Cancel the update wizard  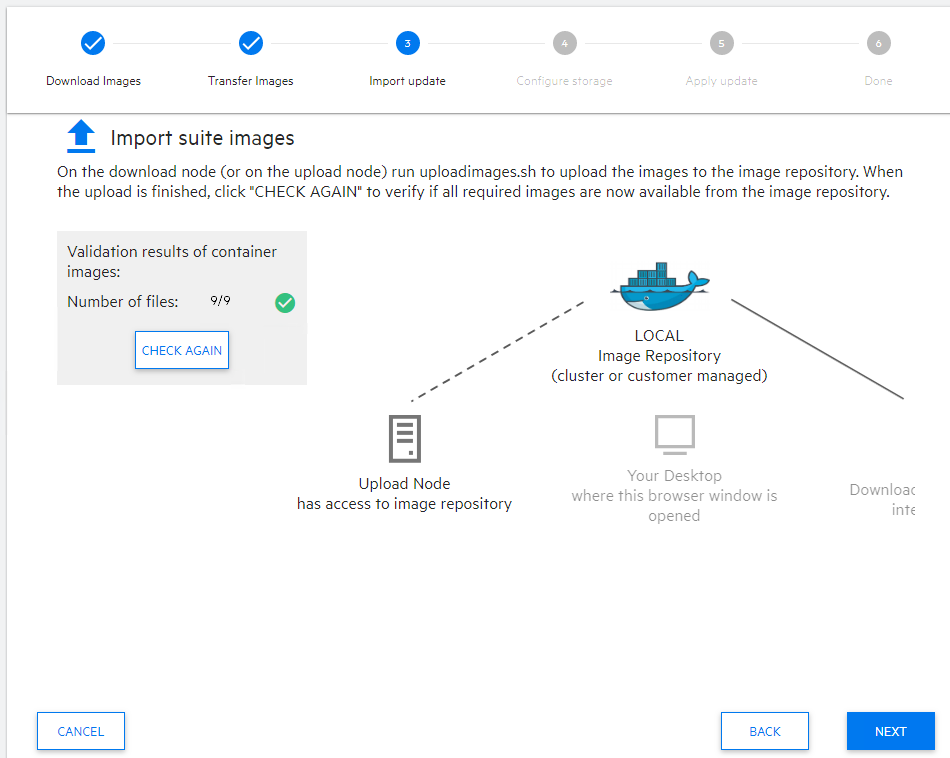point(80,731)
